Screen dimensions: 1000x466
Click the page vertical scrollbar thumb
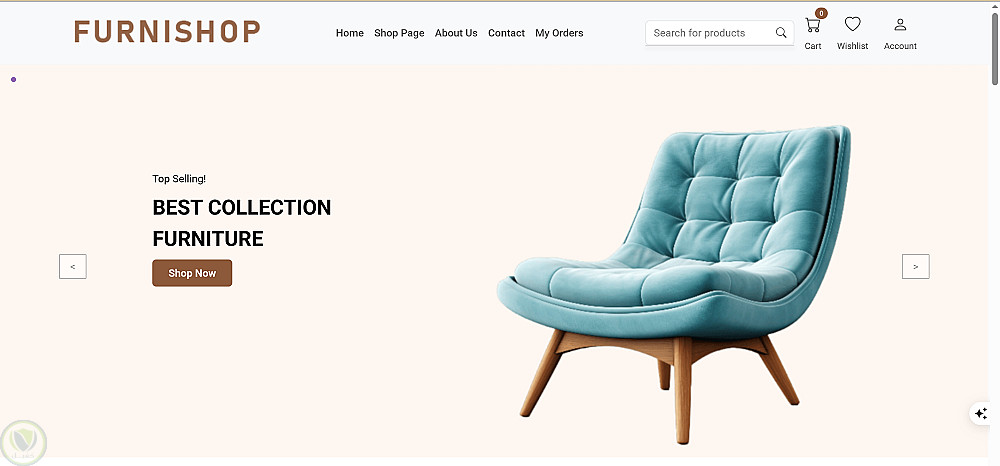click(994, 48)
